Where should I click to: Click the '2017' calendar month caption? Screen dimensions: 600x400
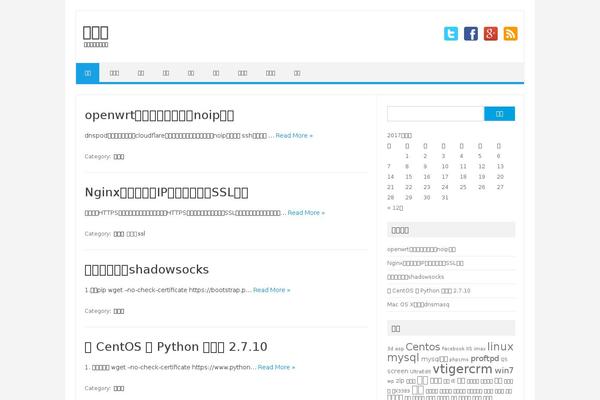pos(399,136)
